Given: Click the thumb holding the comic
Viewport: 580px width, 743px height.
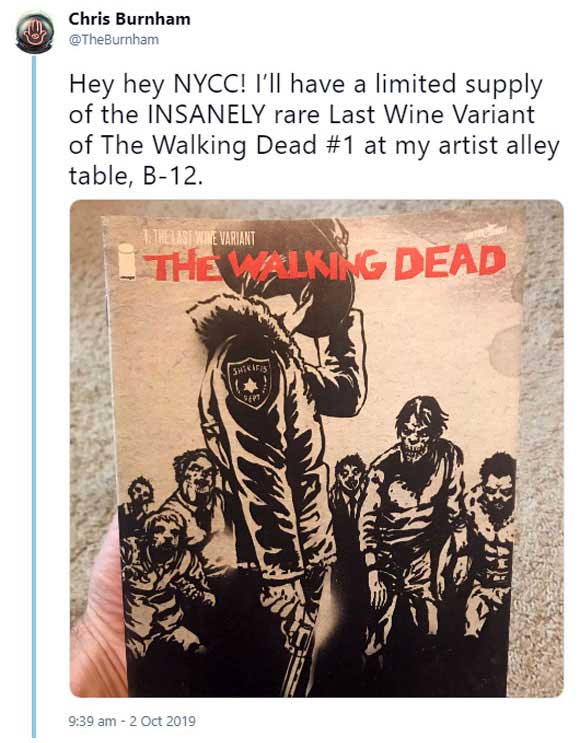Looking at the screenshot, I should pos(96,611).
